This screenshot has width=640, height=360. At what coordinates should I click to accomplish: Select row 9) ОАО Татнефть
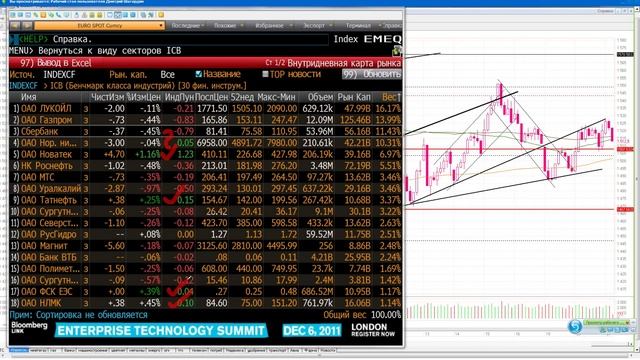205,200
